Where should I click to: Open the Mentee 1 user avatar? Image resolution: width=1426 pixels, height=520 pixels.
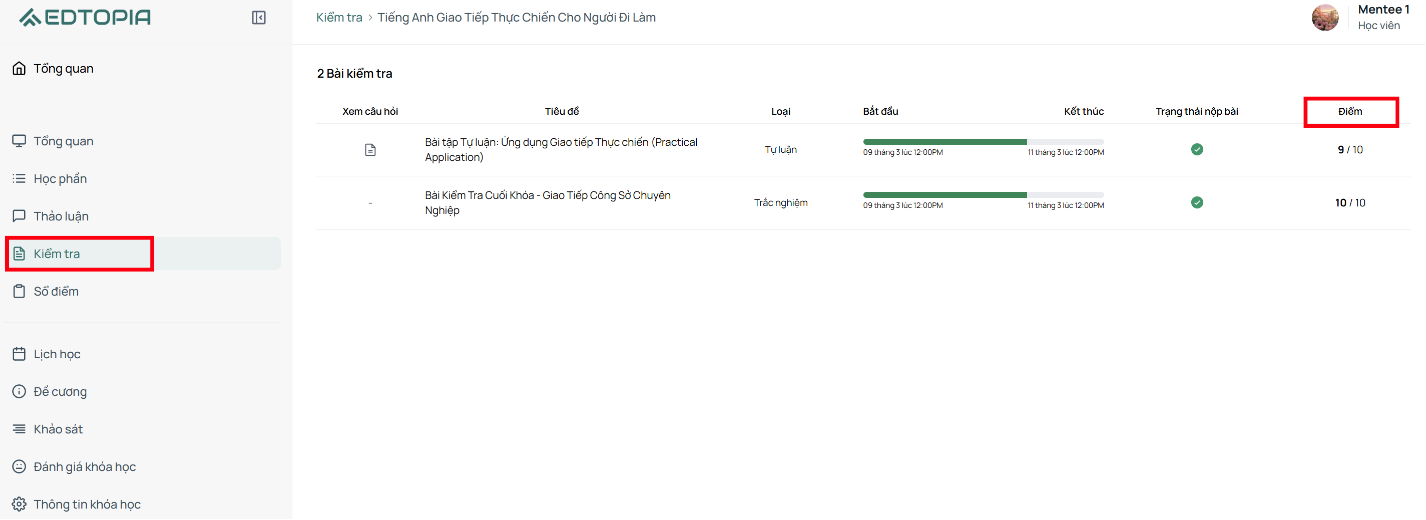[x=1325, y=17]
